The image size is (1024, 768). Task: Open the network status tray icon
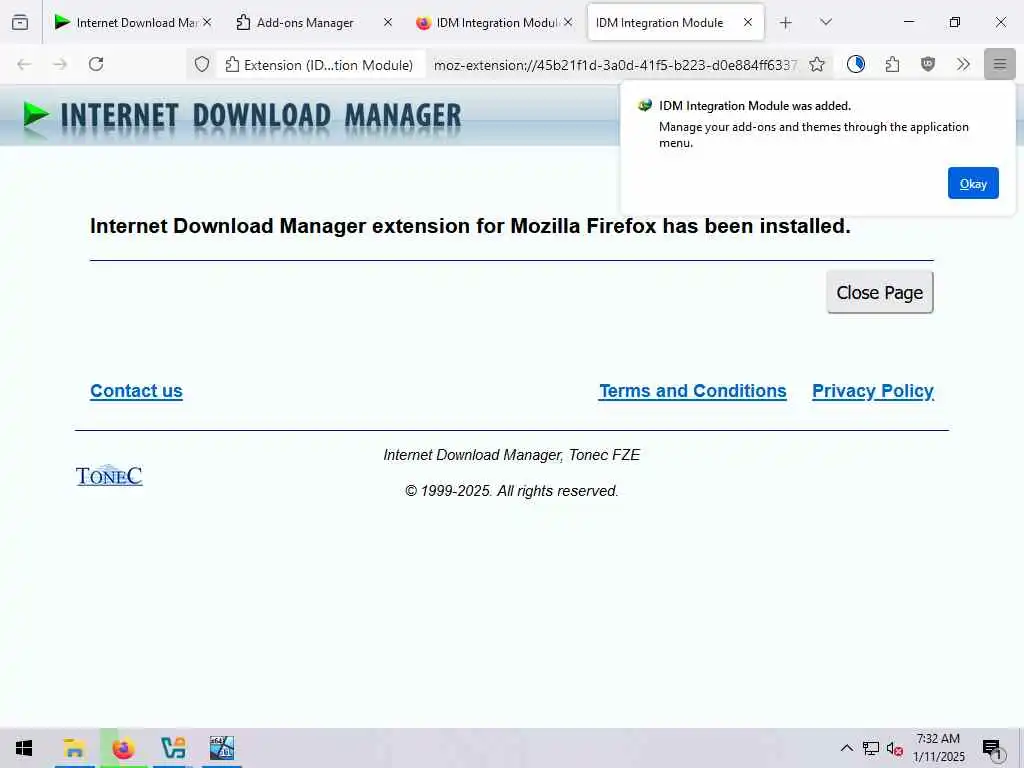click(871, 748)
